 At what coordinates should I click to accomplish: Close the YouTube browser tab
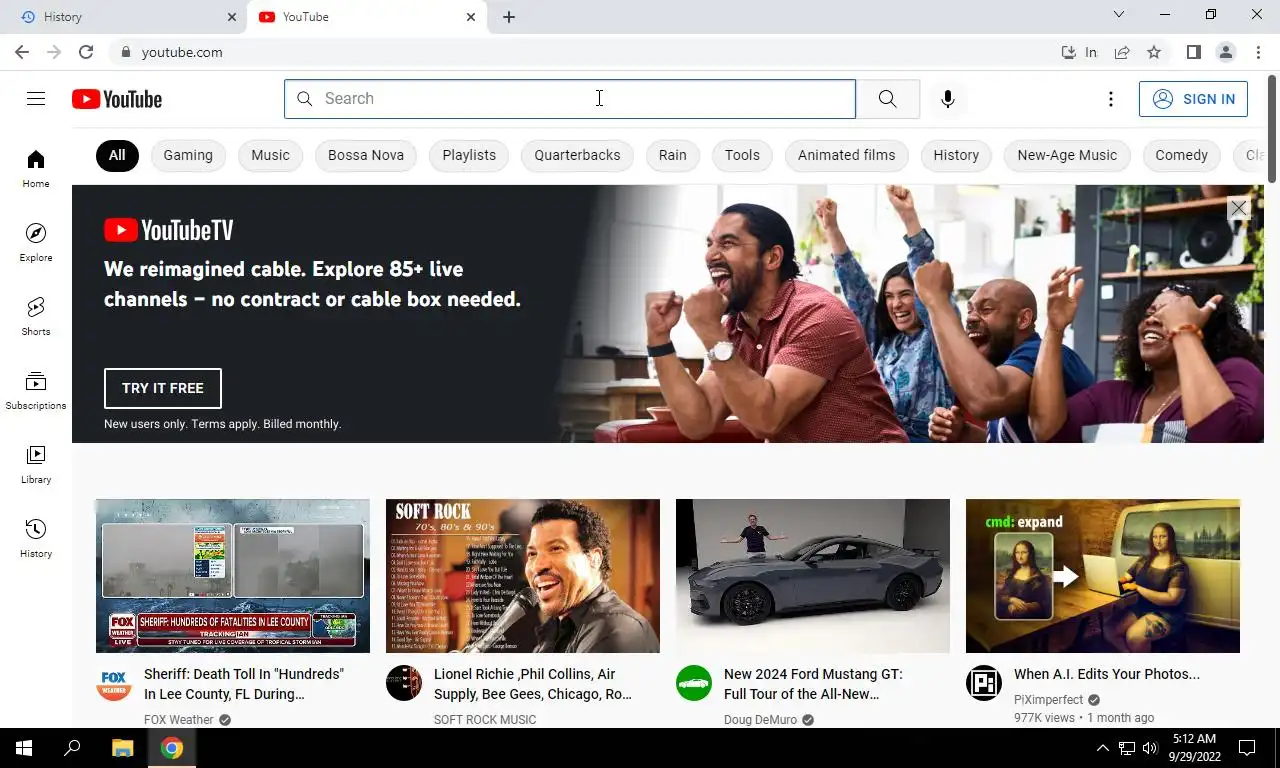pos(471,17)
